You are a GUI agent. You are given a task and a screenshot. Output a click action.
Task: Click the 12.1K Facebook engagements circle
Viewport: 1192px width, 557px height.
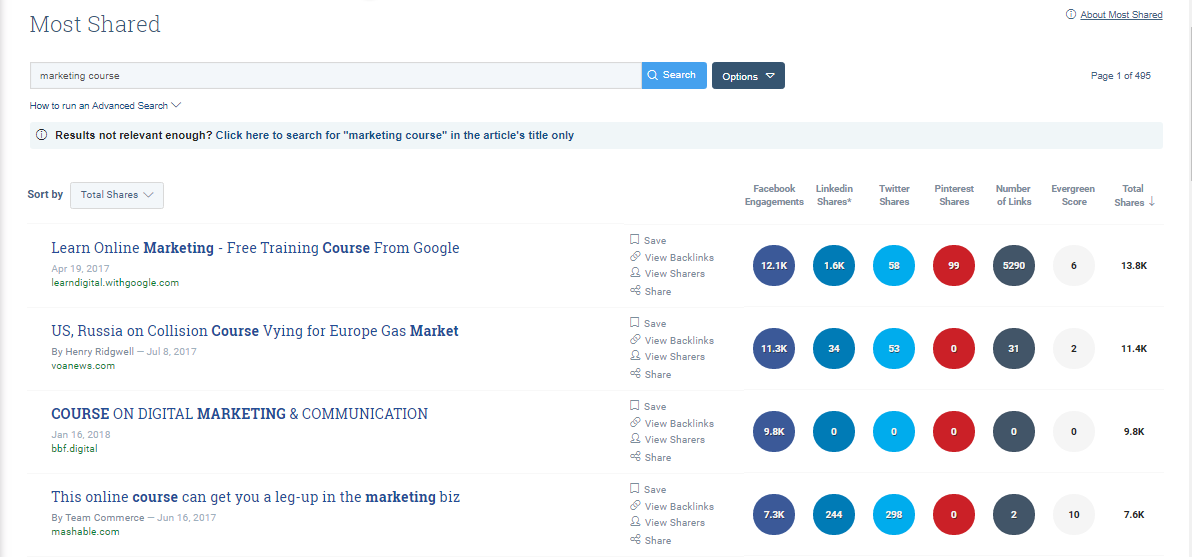[774, 266]
